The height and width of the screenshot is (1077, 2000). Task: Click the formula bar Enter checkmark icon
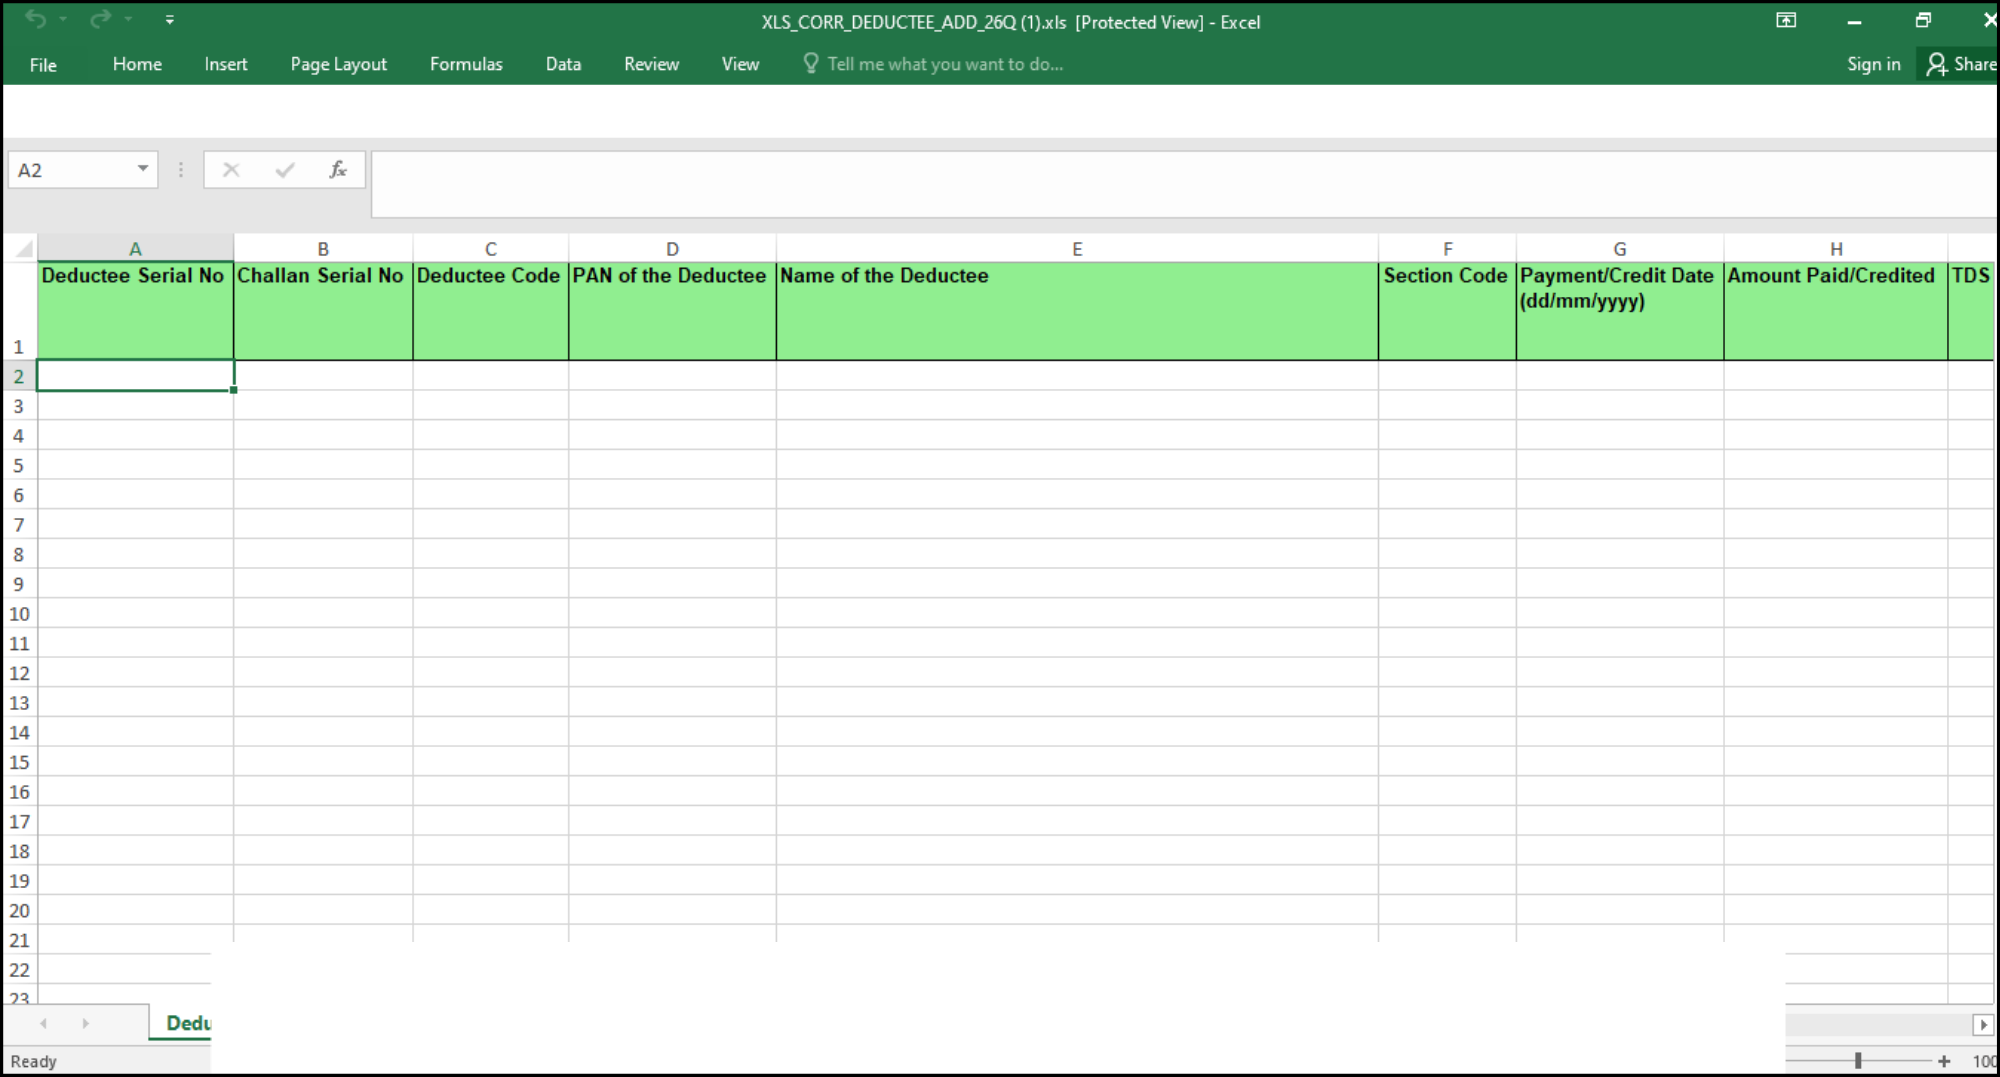285,169
